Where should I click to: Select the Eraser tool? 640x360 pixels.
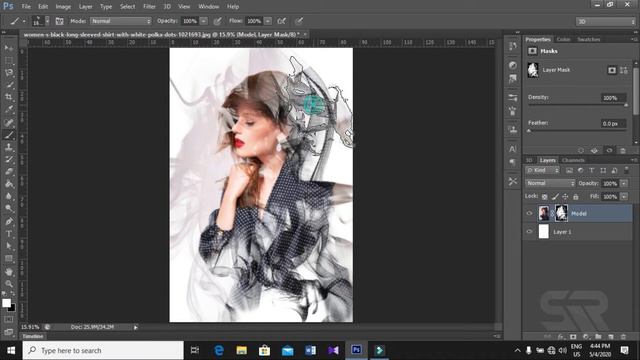click(x=9, y=171)
